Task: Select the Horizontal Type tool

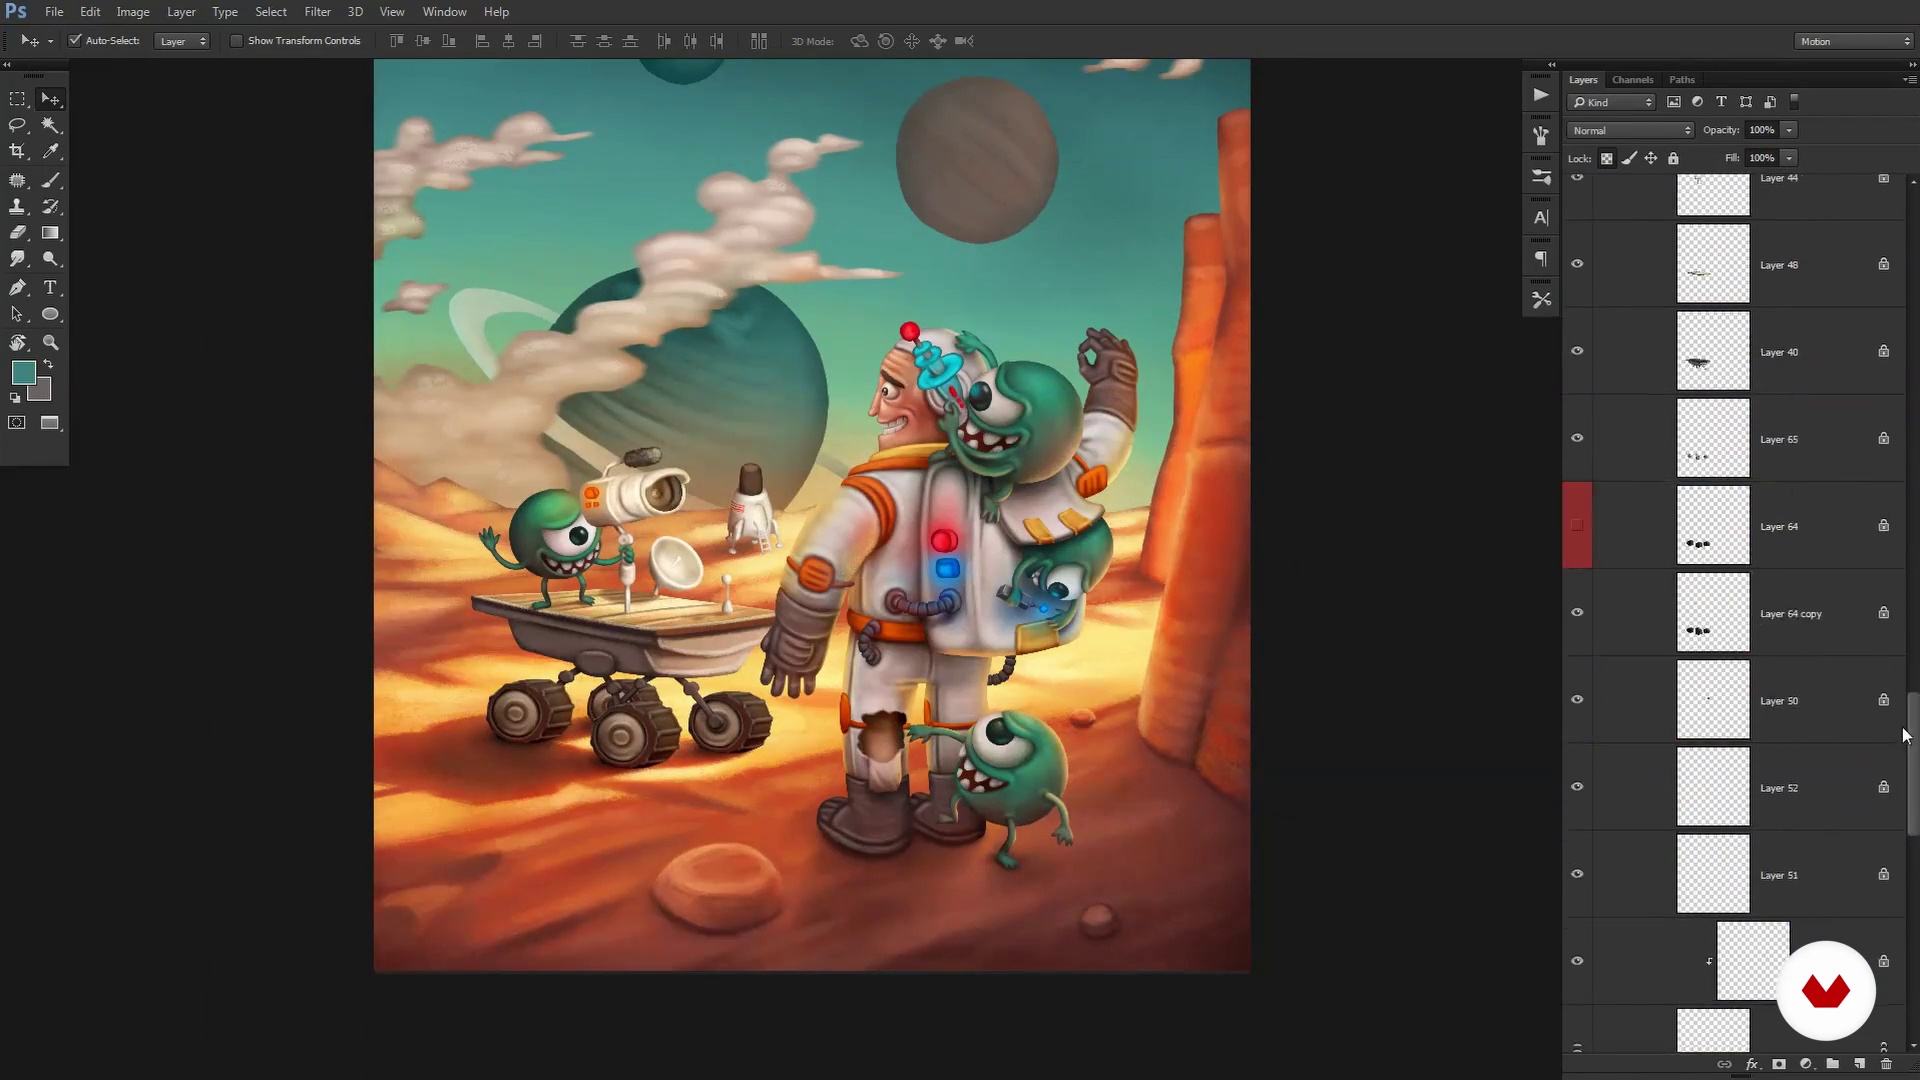Action: click(50, 288)
